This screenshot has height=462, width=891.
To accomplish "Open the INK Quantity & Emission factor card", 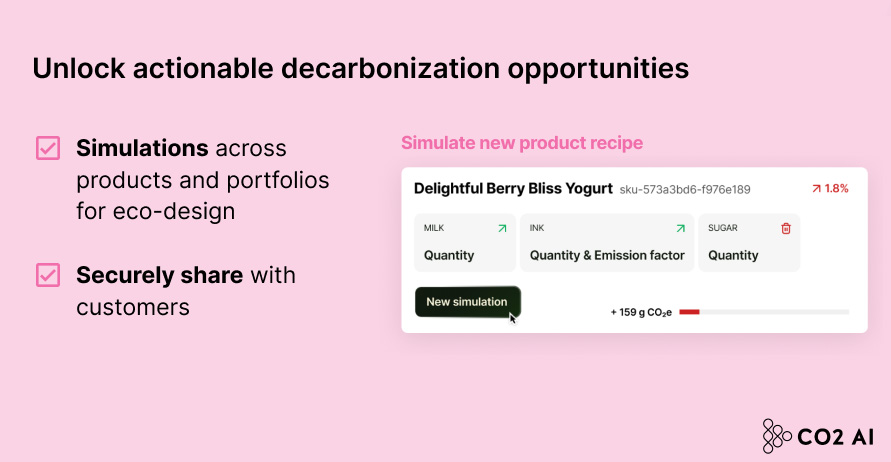I will click(x=607, y=242).
